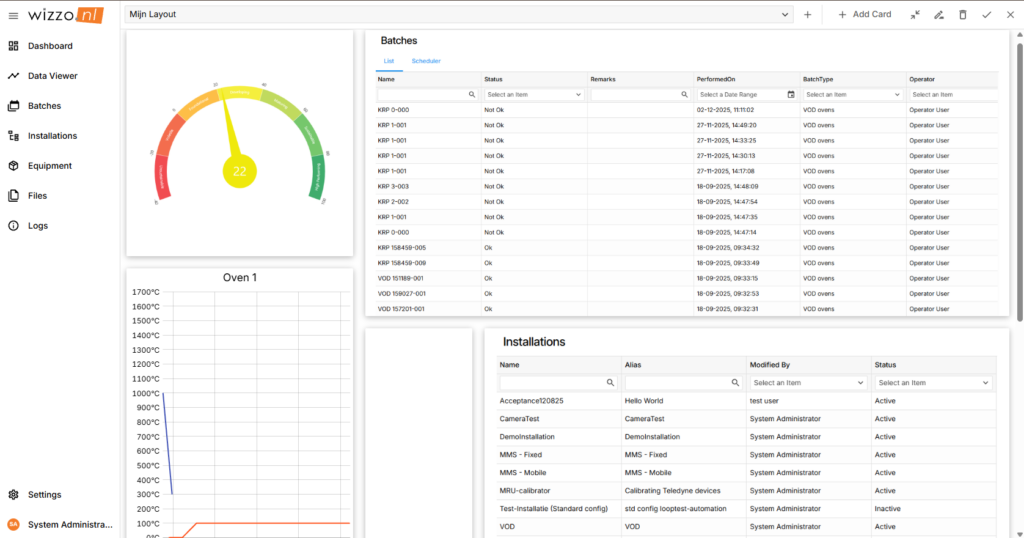Select installation MMS - Mobile row

(x=746, y=473)
